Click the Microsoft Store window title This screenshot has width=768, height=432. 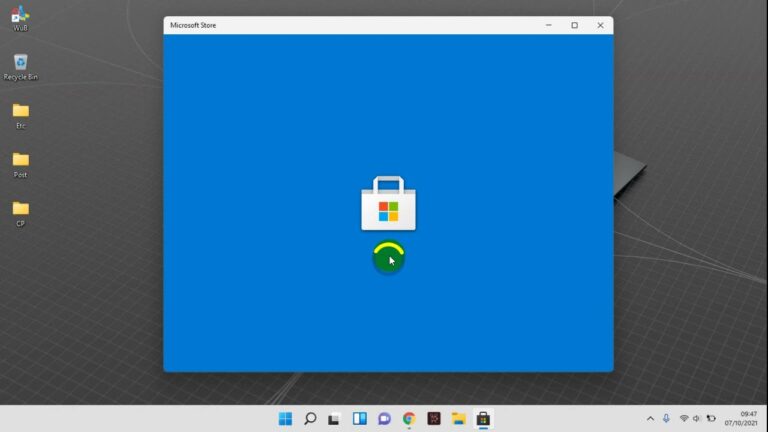193,25
